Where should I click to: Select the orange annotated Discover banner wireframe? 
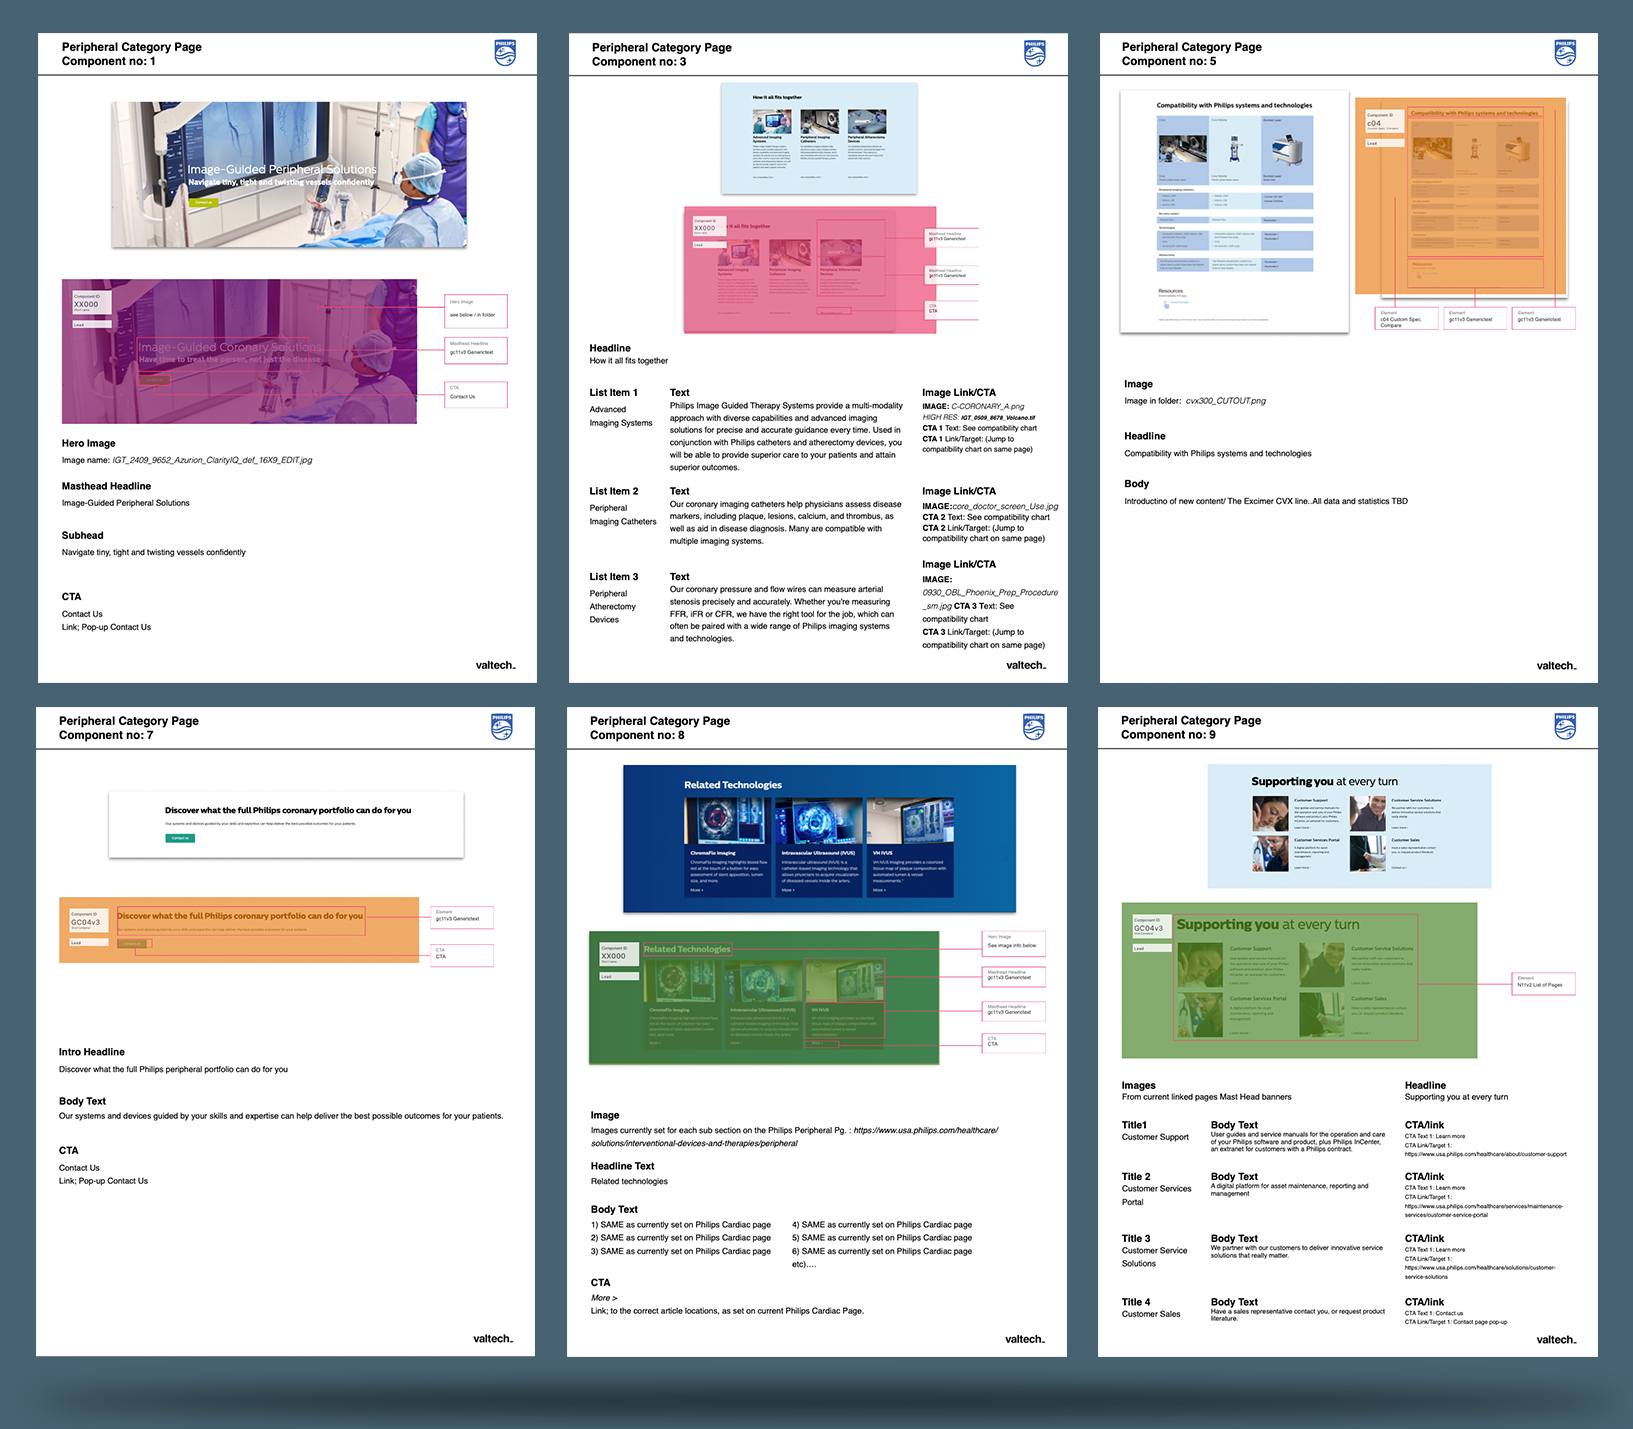point(239,930)
